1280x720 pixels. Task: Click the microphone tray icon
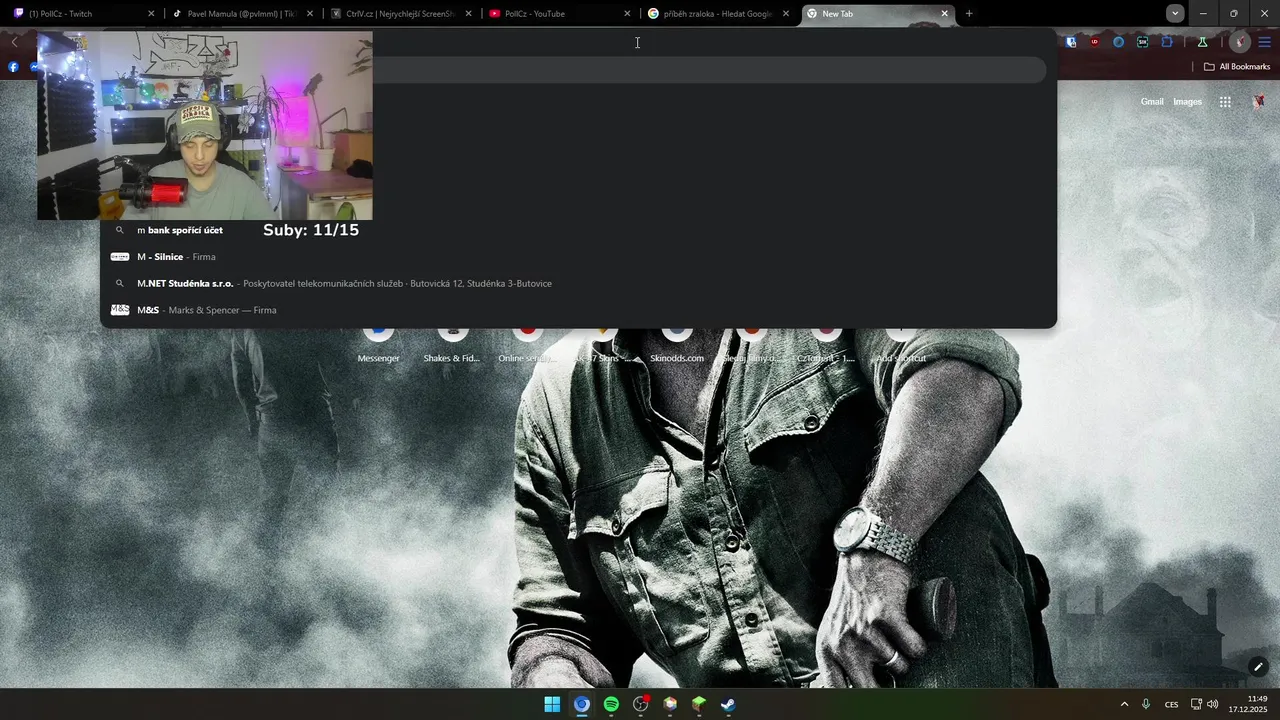1146,704
